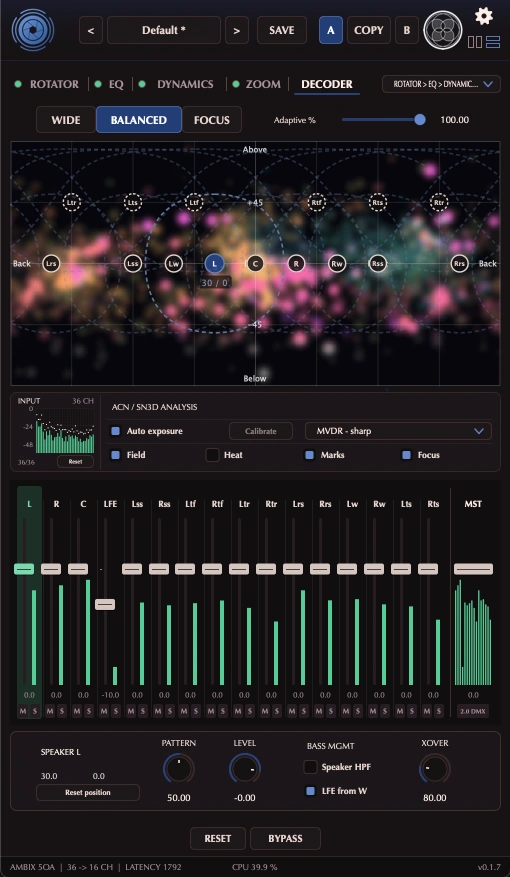Solo the C channel
The width and height of the screenshot is (510, 877).
point(89,711)
